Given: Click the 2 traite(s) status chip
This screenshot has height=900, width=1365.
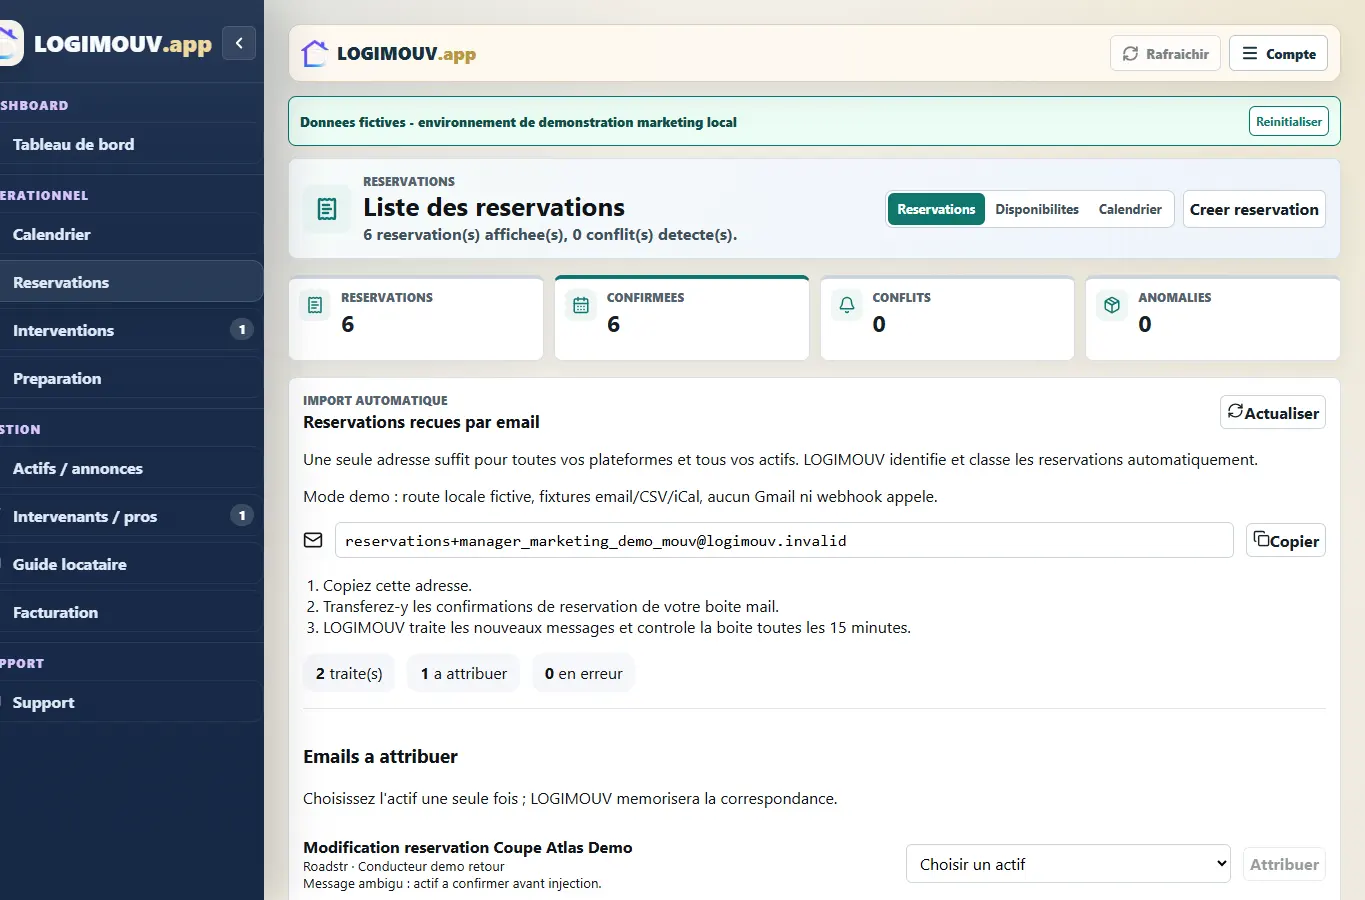Looking at the screenshot, I should point(349,673).
